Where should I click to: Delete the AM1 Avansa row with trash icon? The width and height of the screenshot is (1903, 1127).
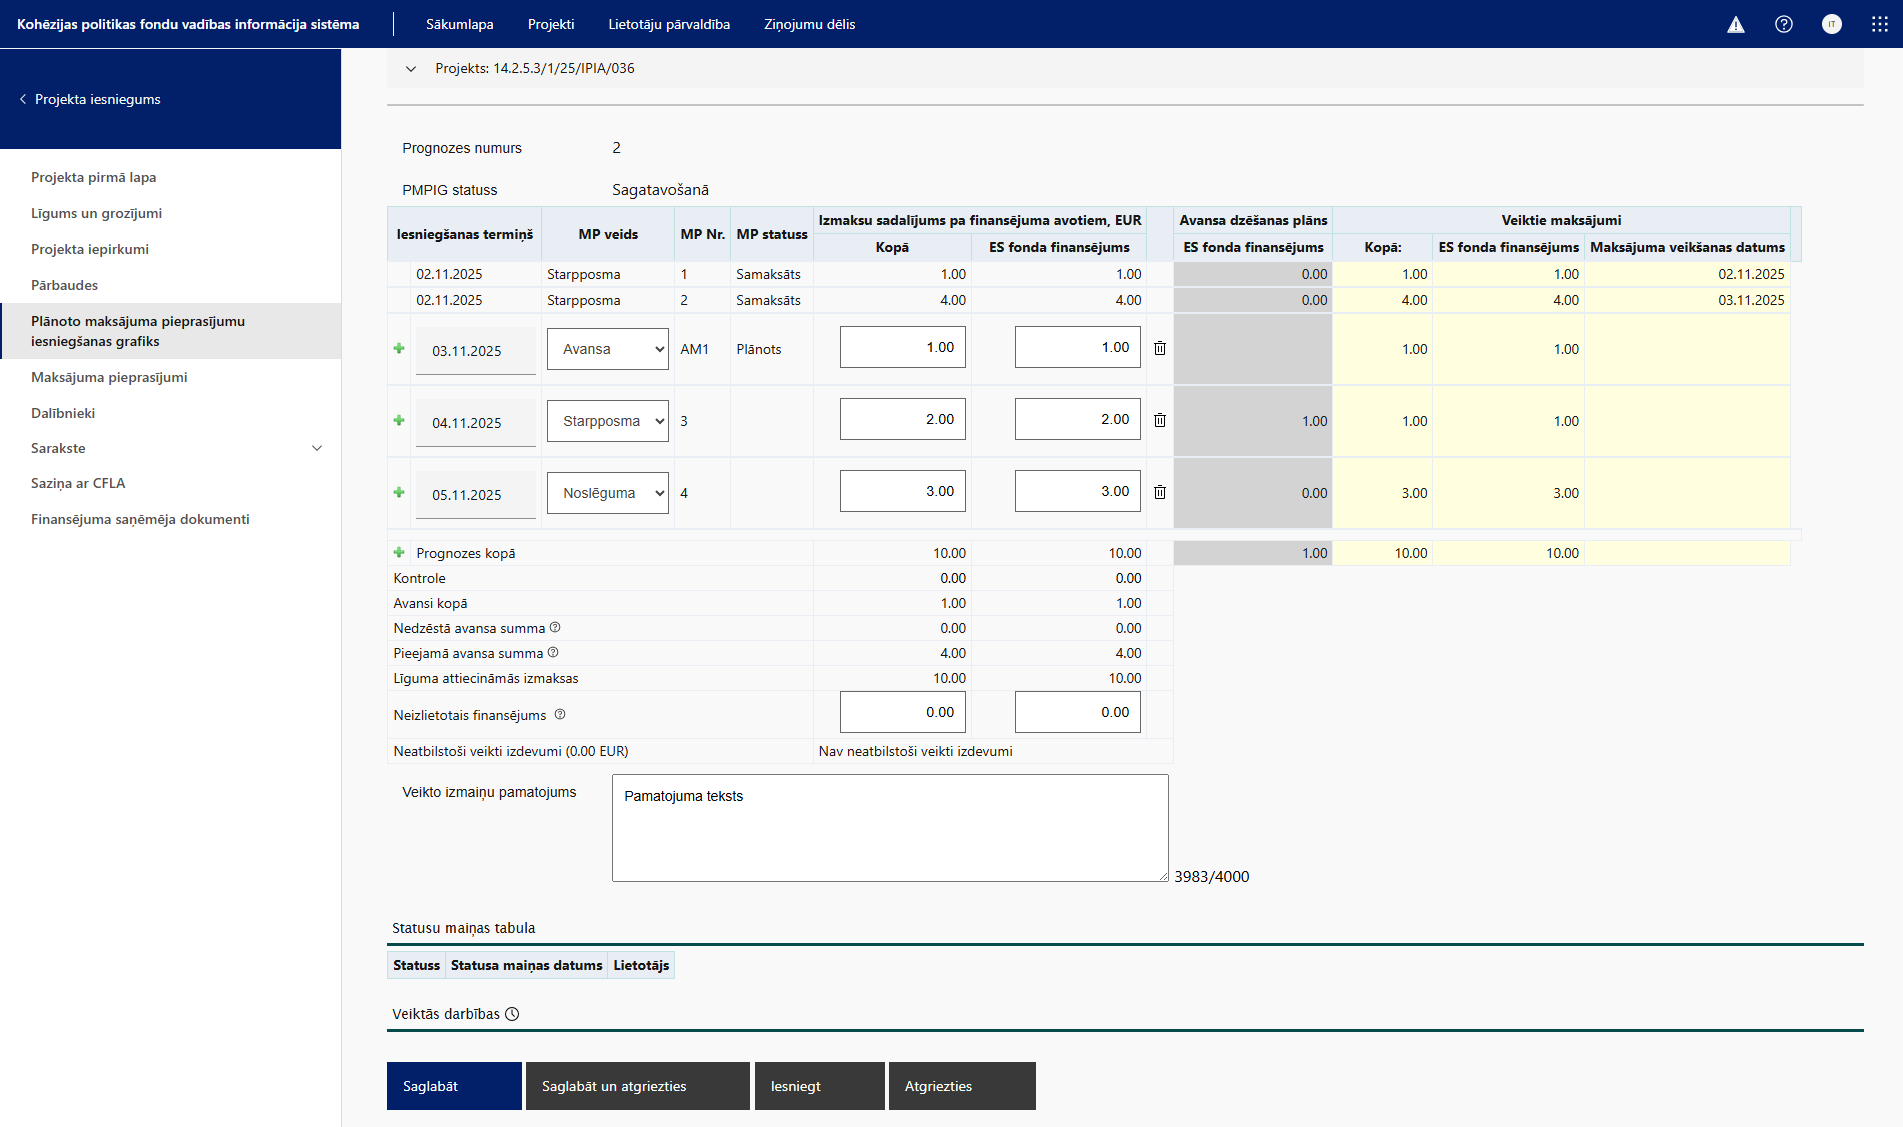1160,349
